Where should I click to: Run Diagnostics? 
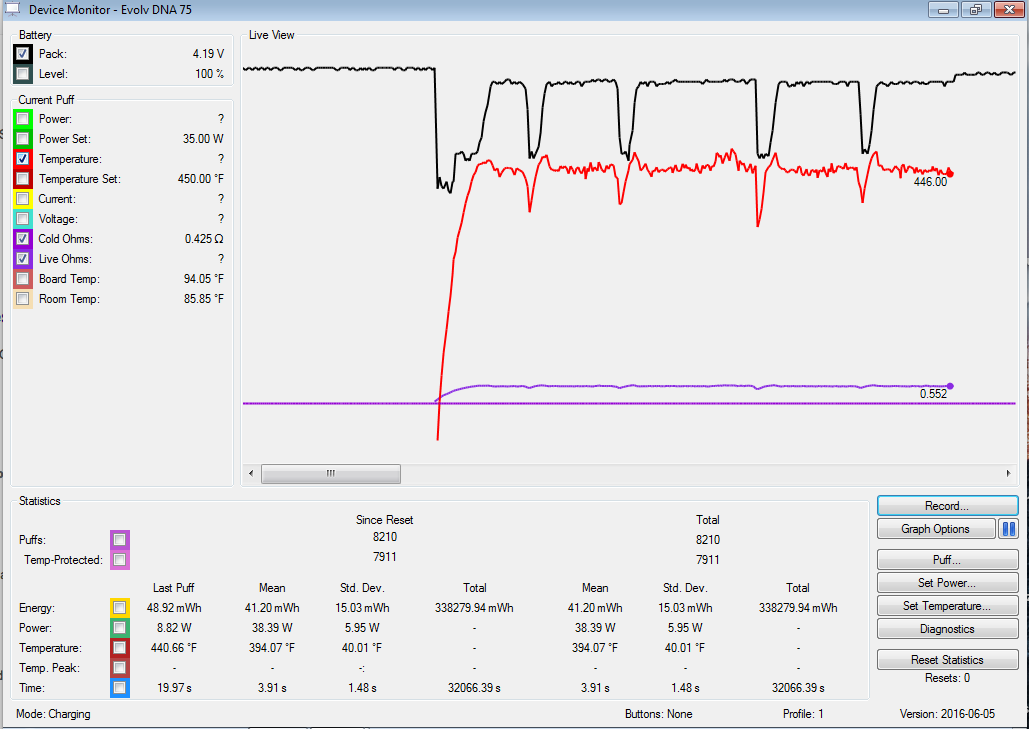[947, 629]
